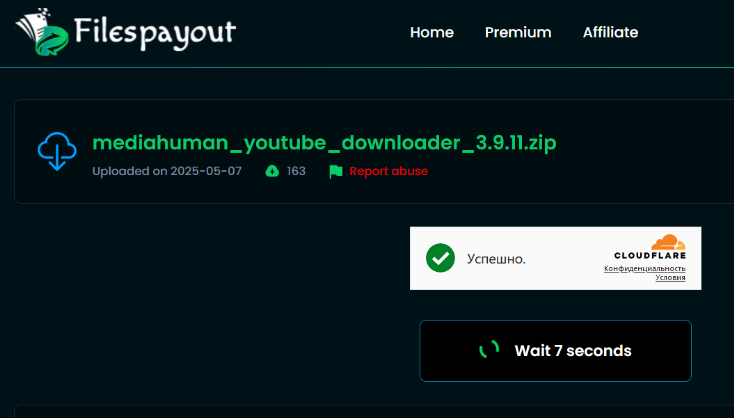
Task: Click the green download count cloud icon
Action: click(272, 171)
